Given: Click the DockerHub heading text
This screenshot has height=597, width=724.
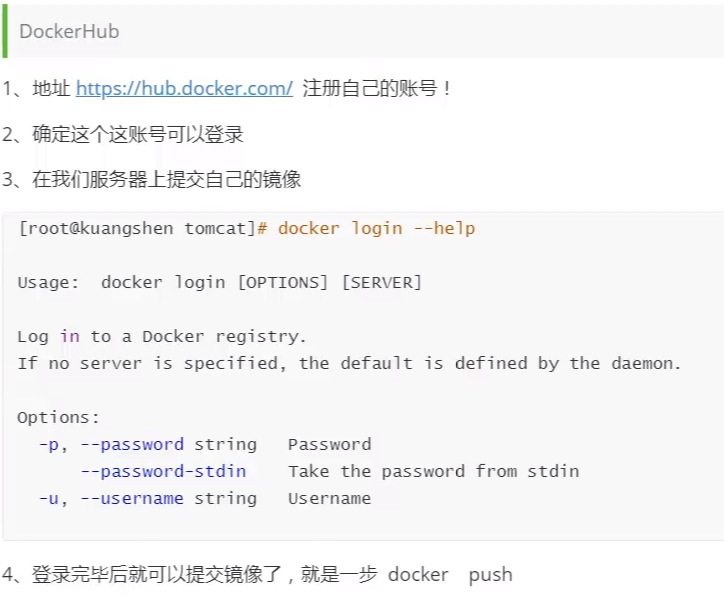Looking at the screenshot, I should 69,31.
